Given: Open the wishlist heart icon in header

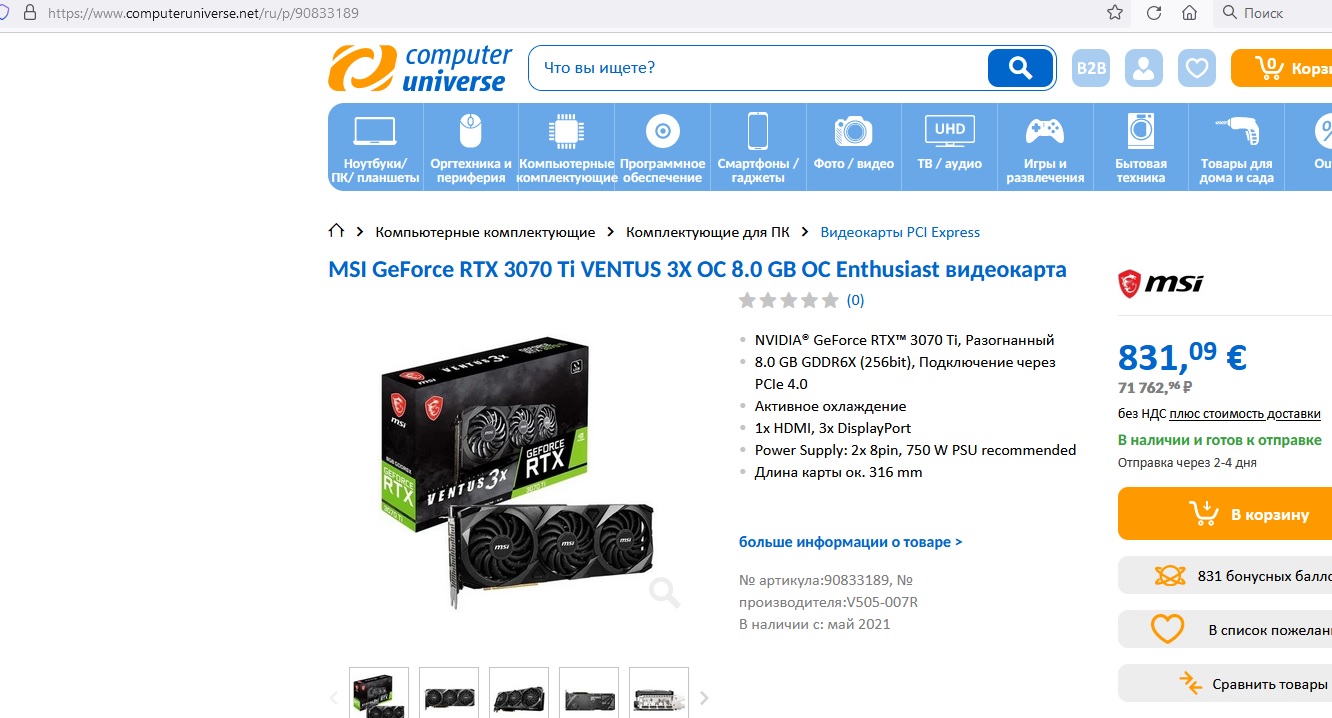Looking at the screenshot, I should [x=1196, y=68].
